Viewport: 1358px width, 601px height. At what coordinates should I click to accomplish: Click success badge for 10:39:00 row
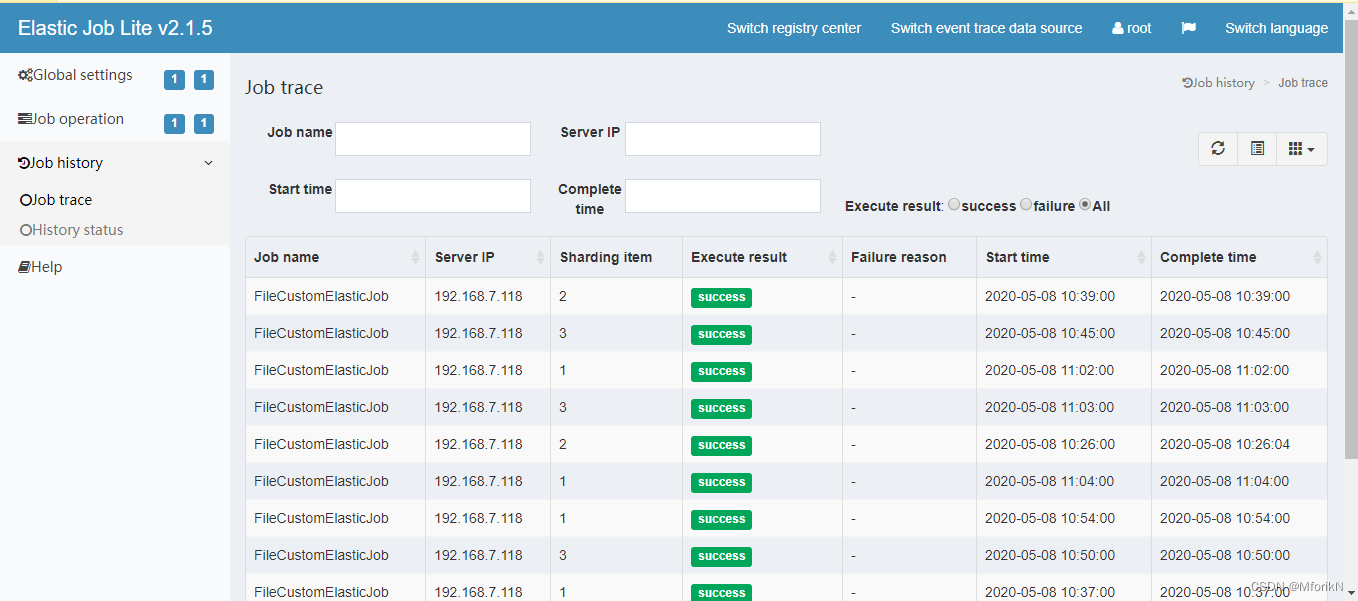[721, 297]
